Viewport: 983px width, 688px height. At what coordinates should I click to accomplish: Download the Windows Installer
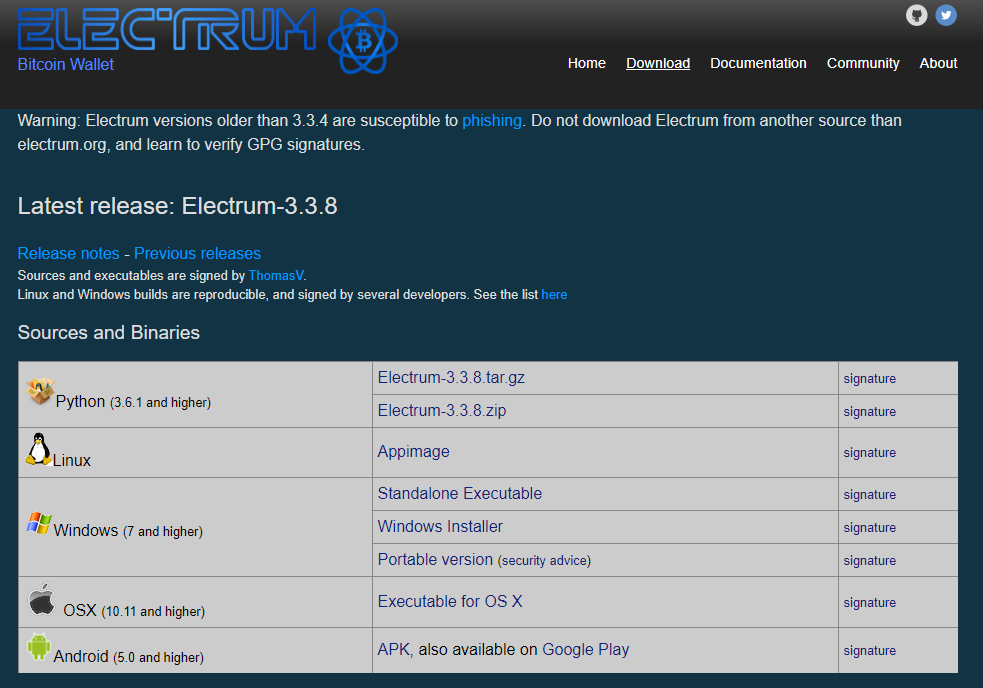[x=440, y=526]
